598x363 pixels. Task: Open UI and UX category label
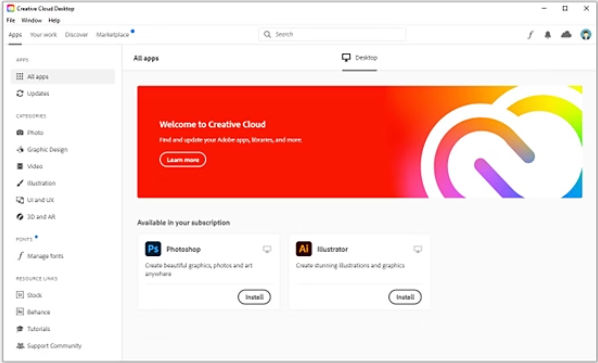click(x=40, y=200)
